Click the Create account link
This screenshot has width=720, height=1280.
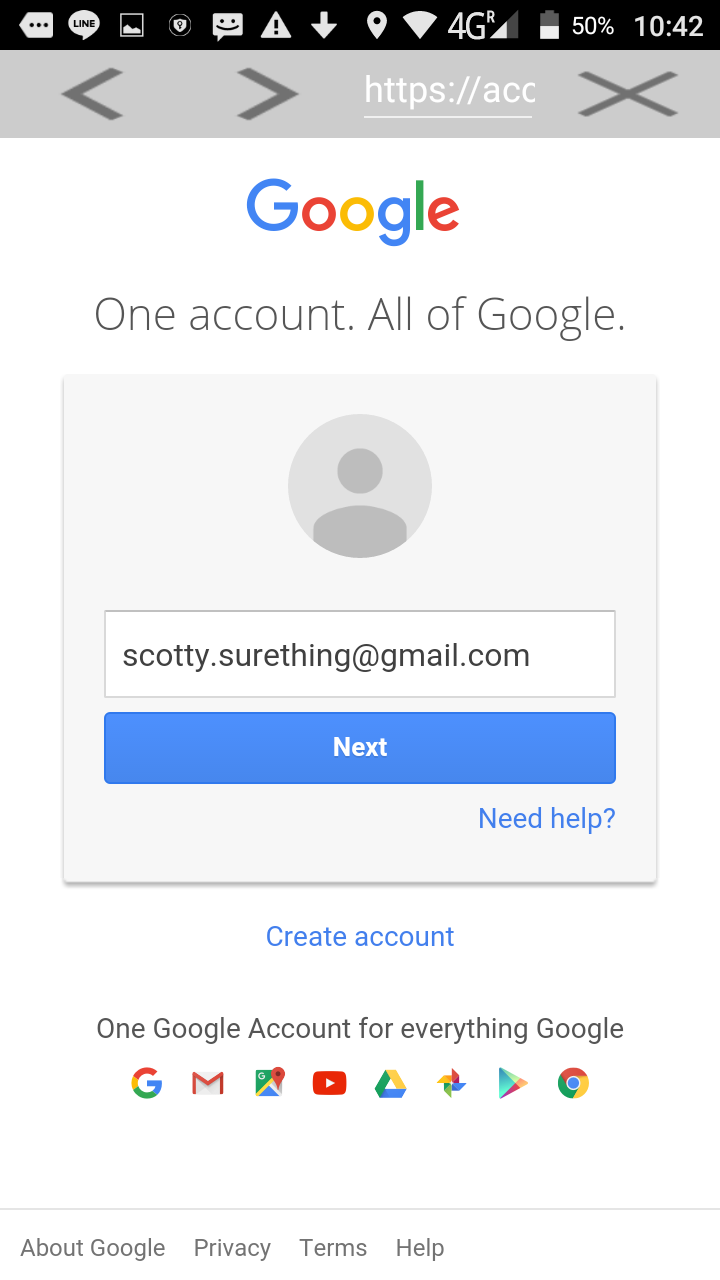click(360, 936)
